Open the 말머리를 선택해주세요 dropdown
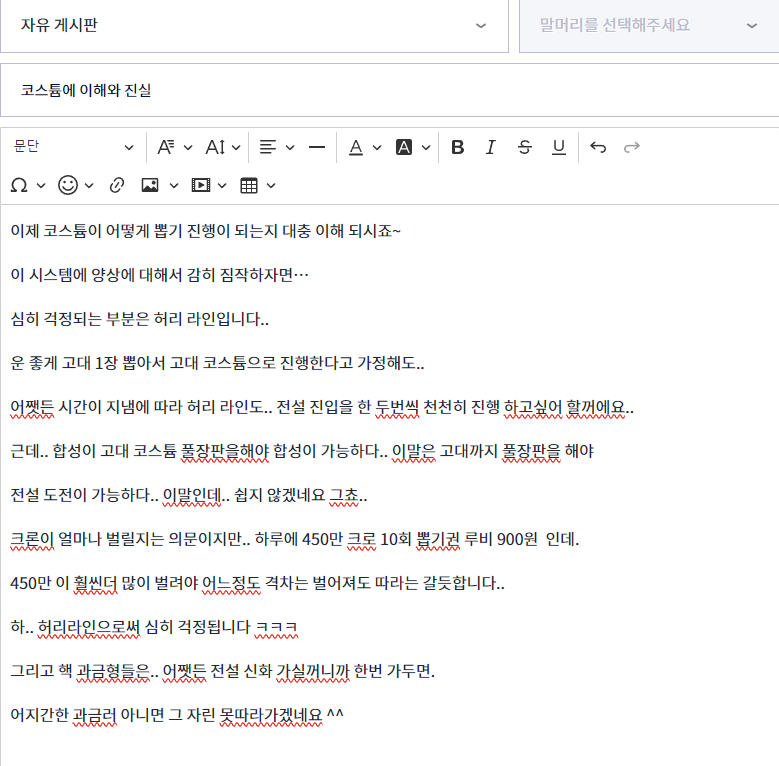The image size is (779, 766). click(x=649, y=25)
